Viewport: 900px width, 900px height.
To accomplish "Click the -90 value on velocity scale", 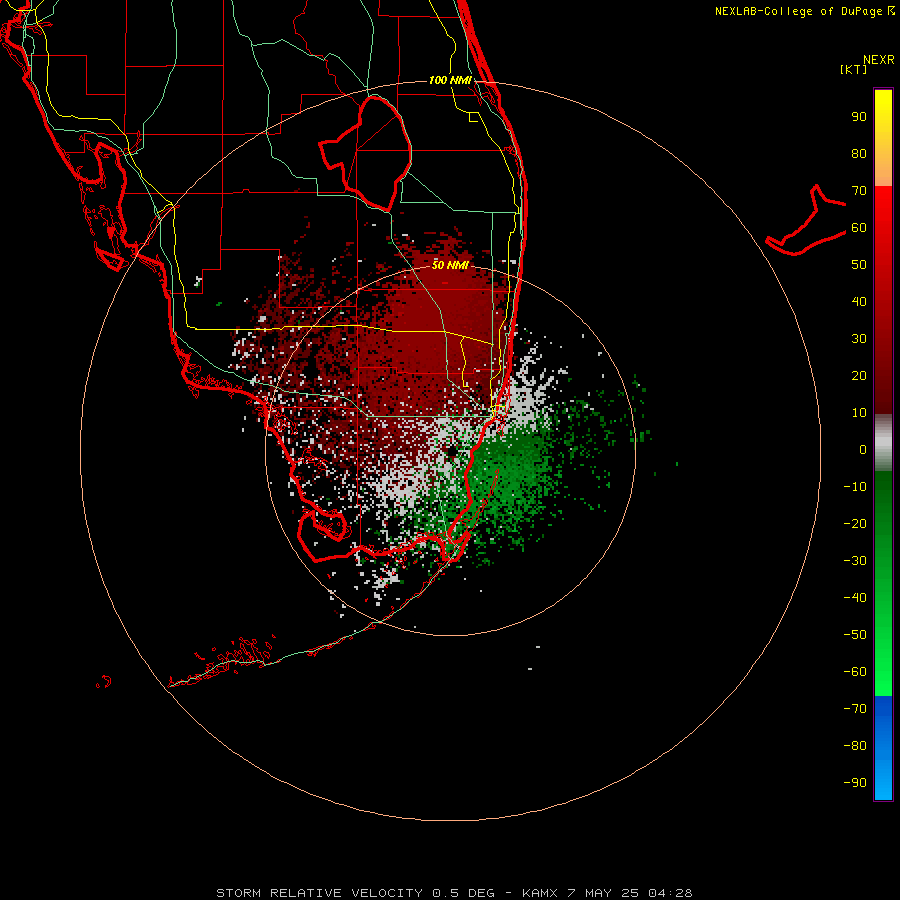I will (x=855, y=783).
